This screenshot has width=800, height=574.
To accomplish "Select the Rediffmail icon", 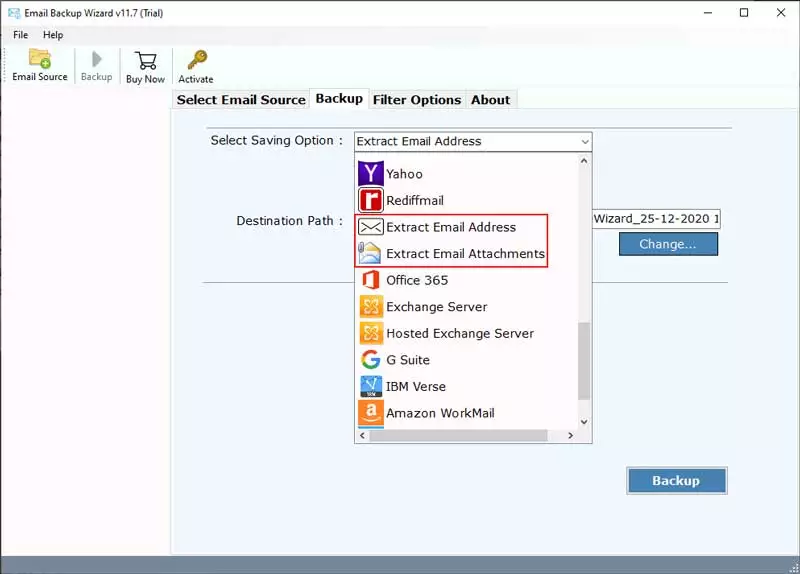I will tap(370, 200).
